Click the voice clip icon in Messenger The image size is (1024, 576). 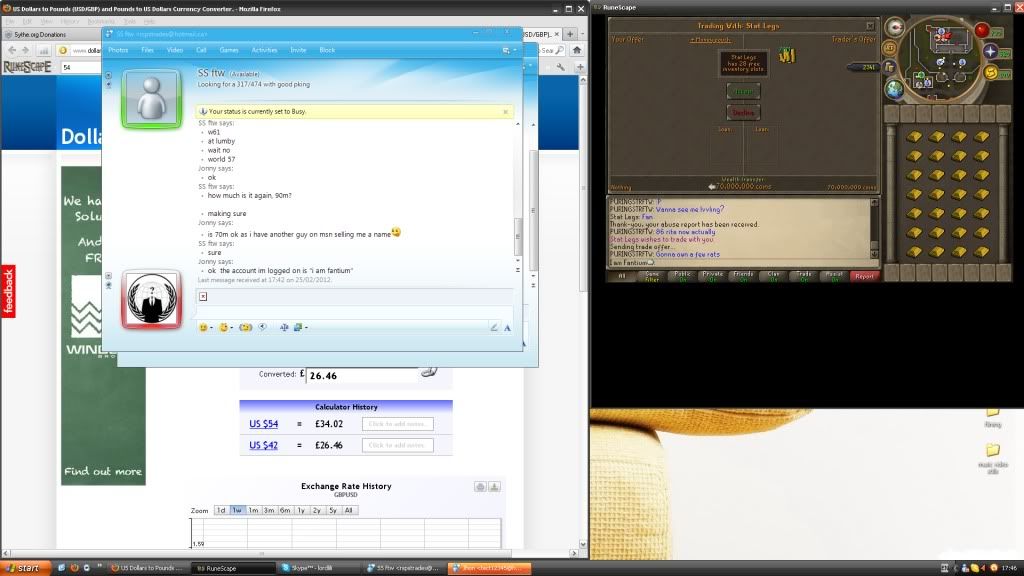pos(263,327)
